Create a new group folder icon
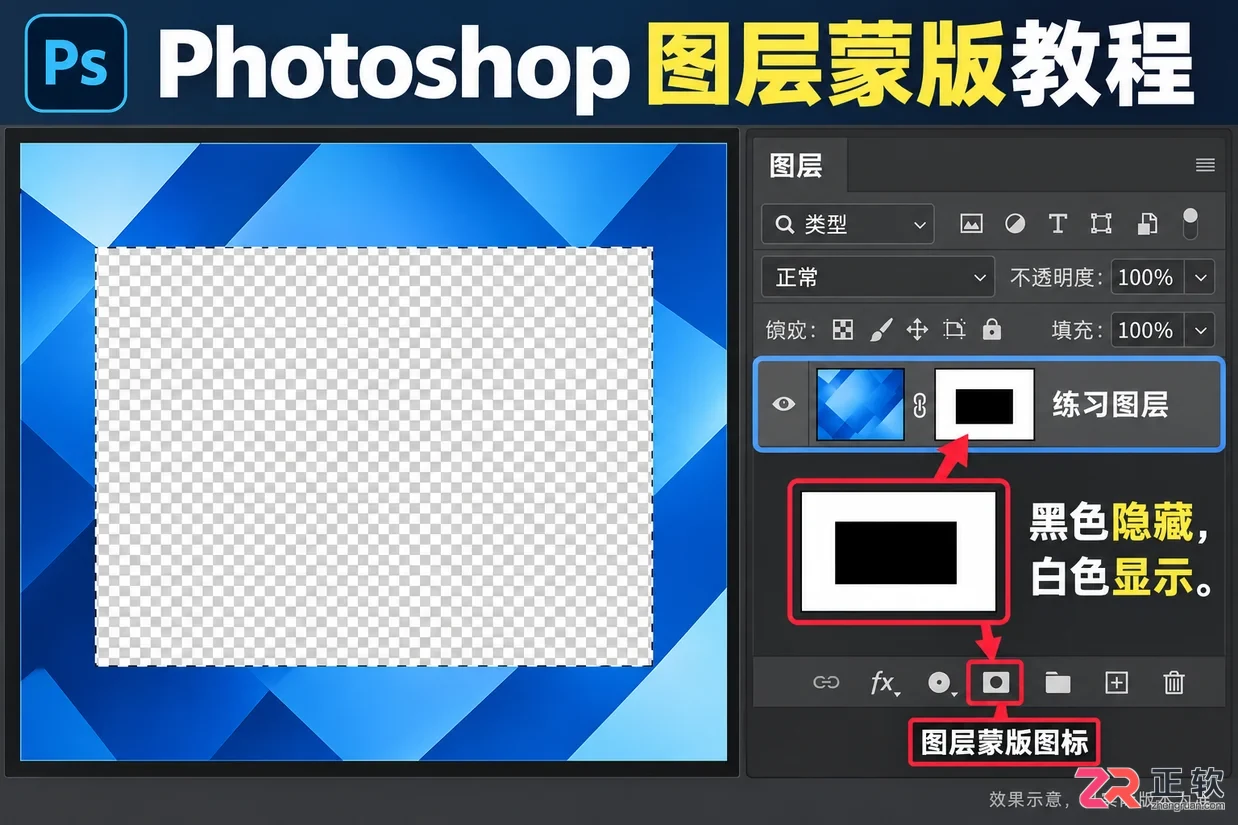The height and width of the screenshot is (825, 1238). pos(1057,683)
